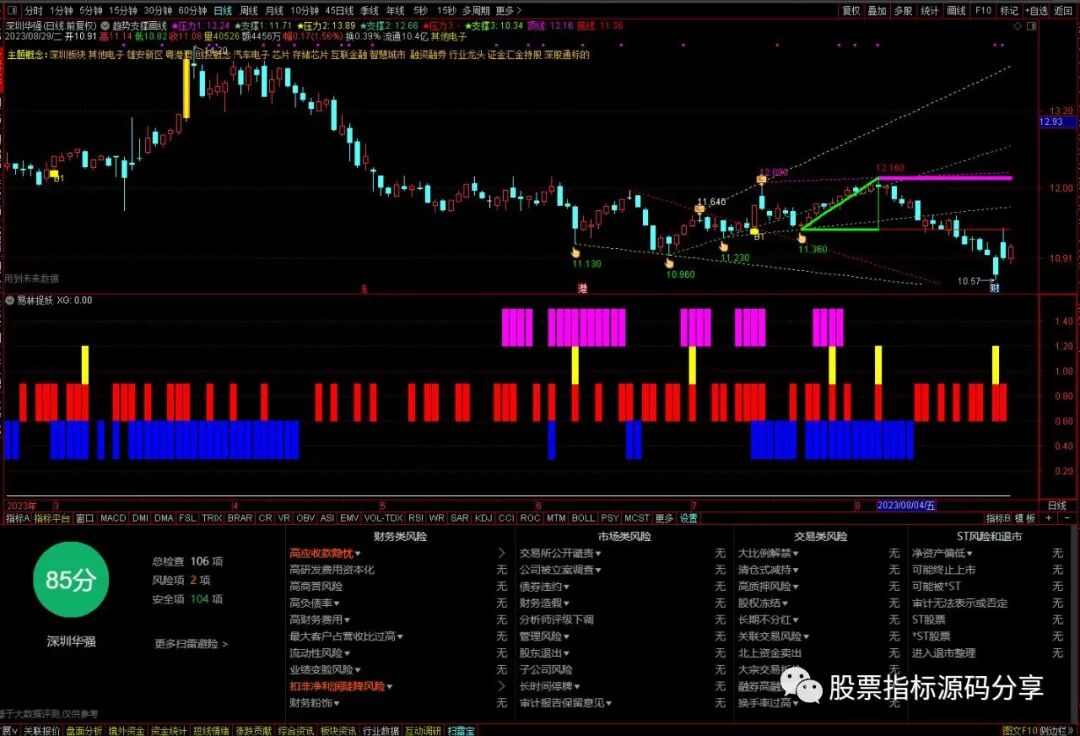Select the VOL-TDX indicator
The image size is (1080, 736).
(384, 518)
